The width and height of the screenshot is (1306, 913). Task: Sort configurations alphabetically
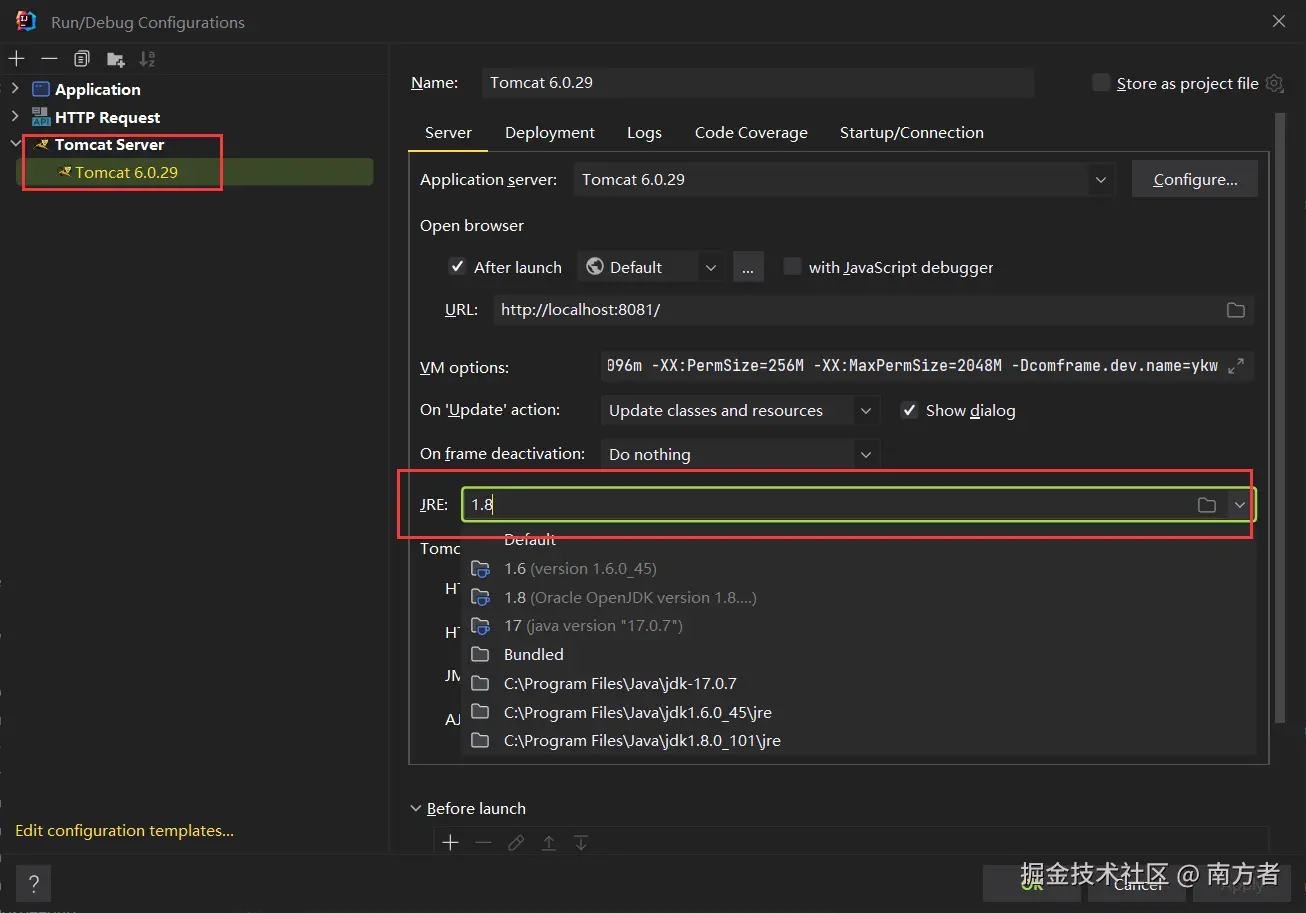tap(148, 59)
